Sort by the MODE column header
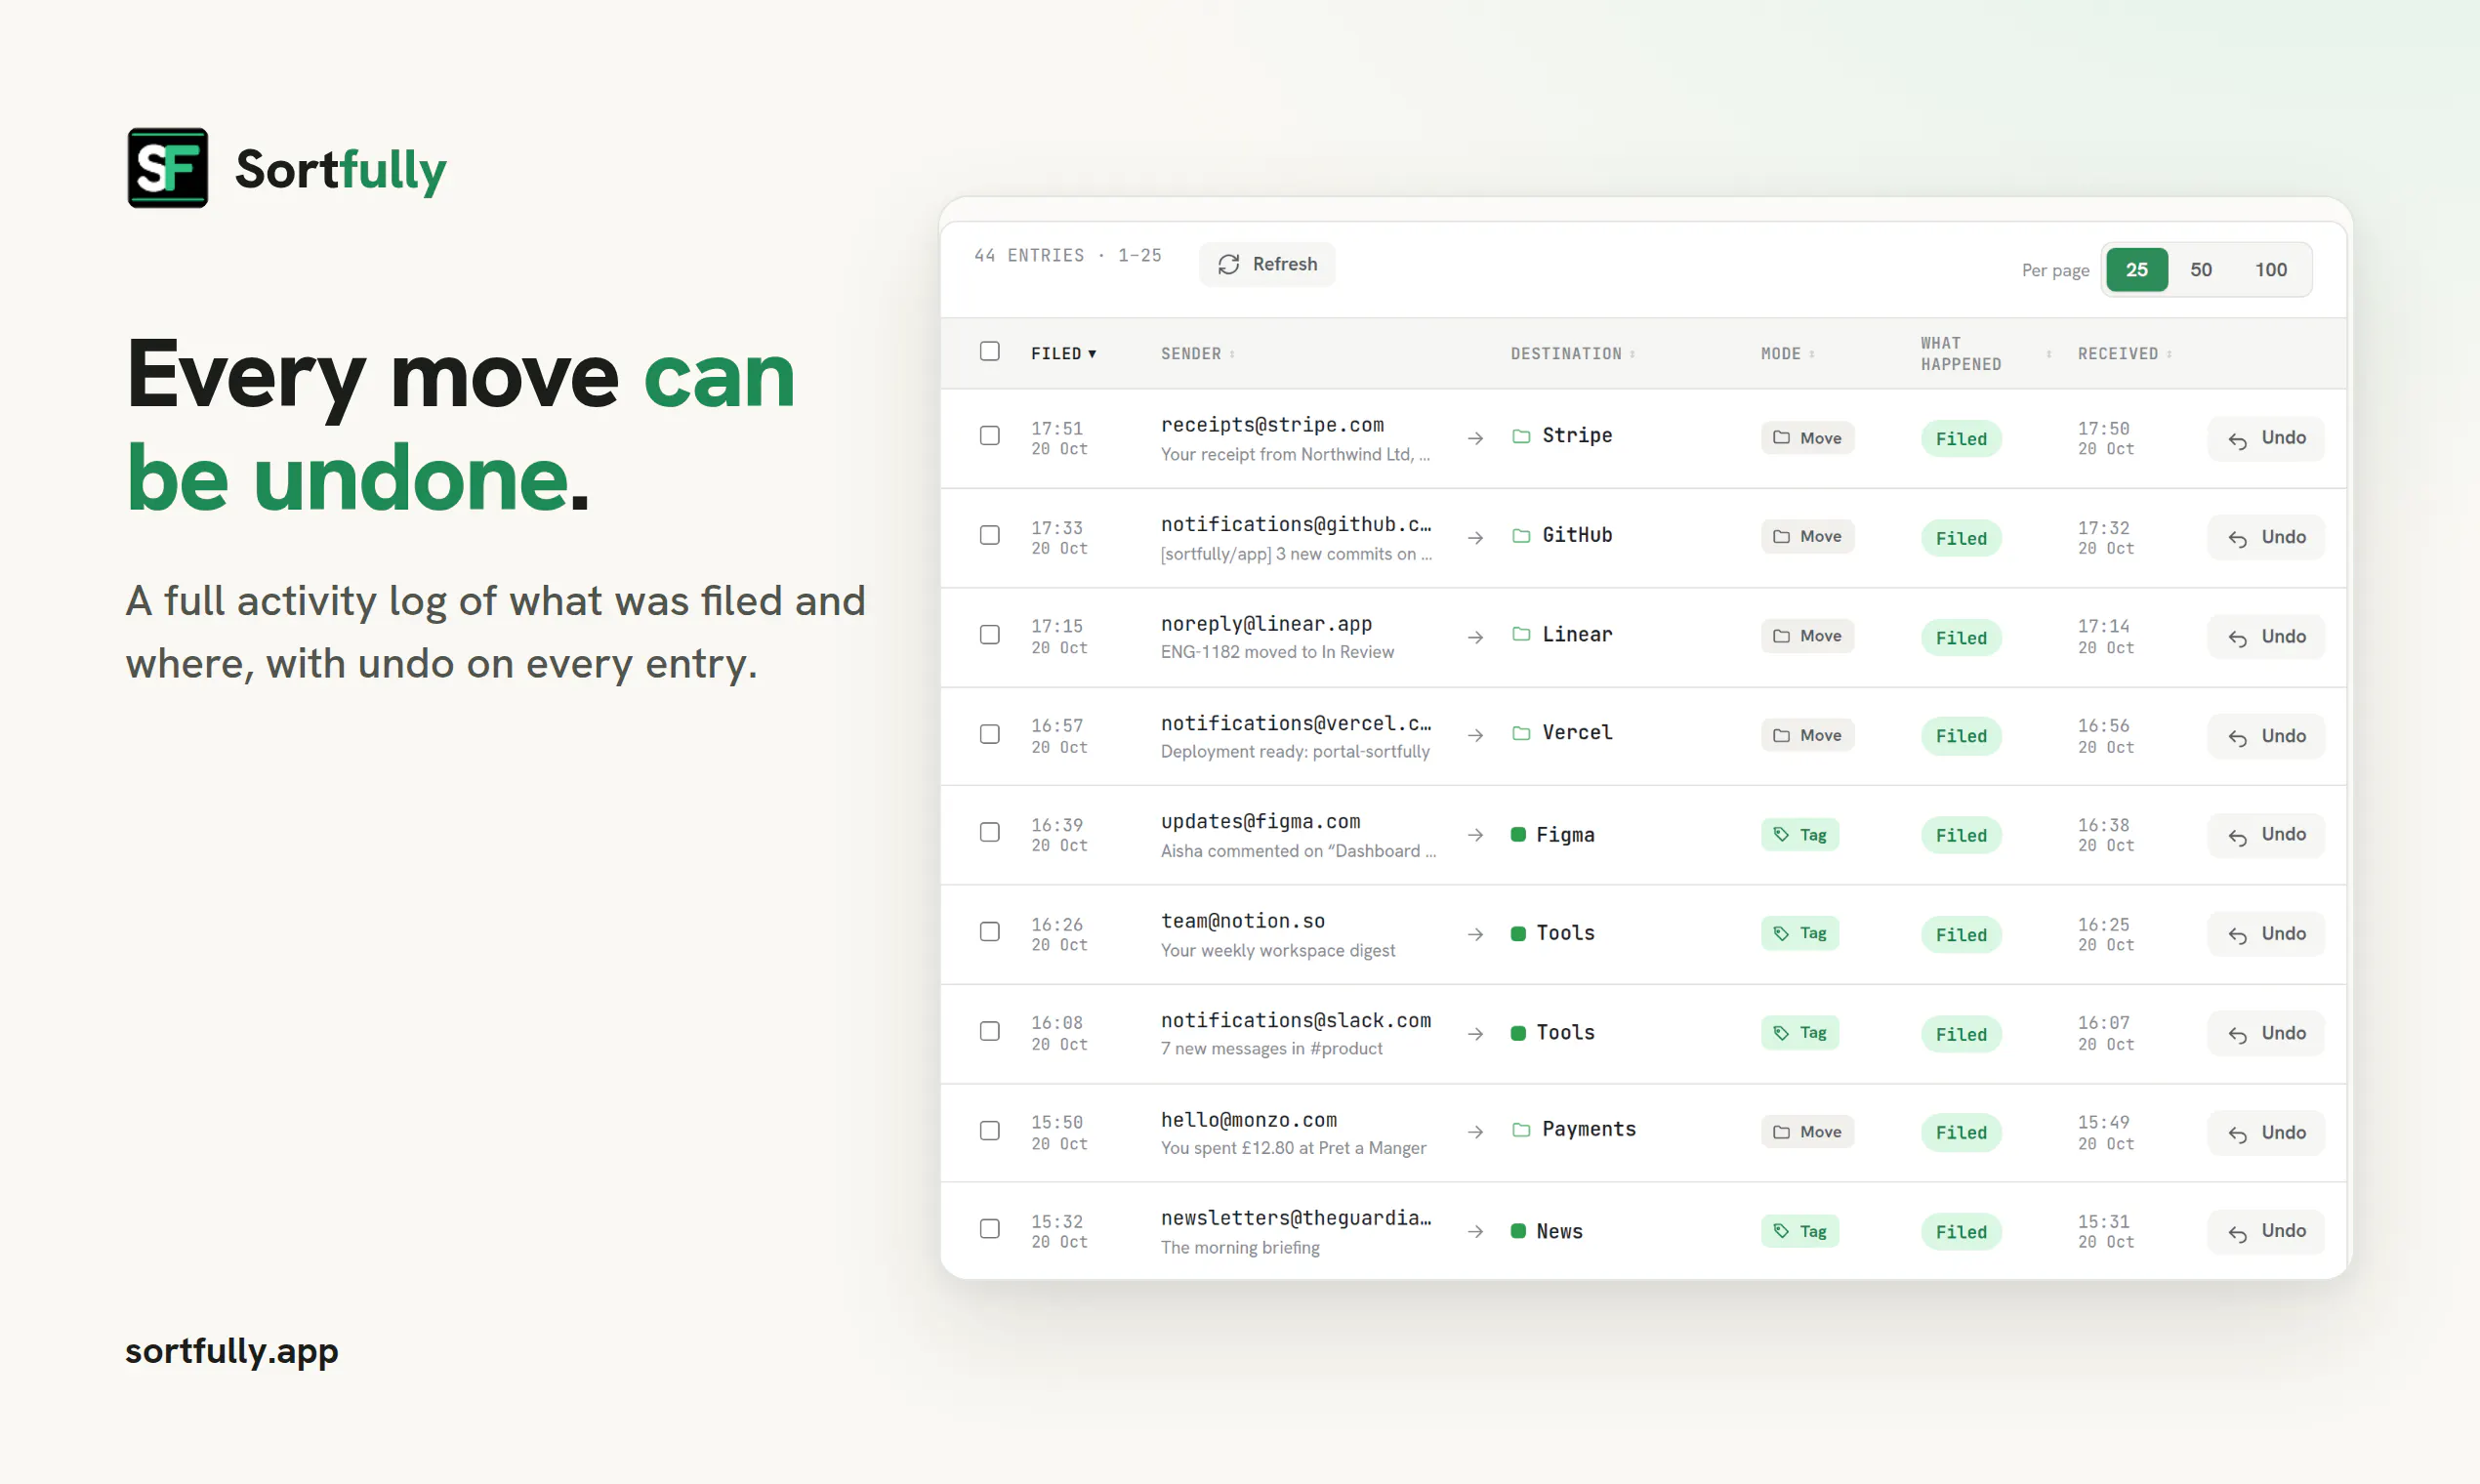Screen dimensions: 2480x1484 click(x=1787, y=353)
